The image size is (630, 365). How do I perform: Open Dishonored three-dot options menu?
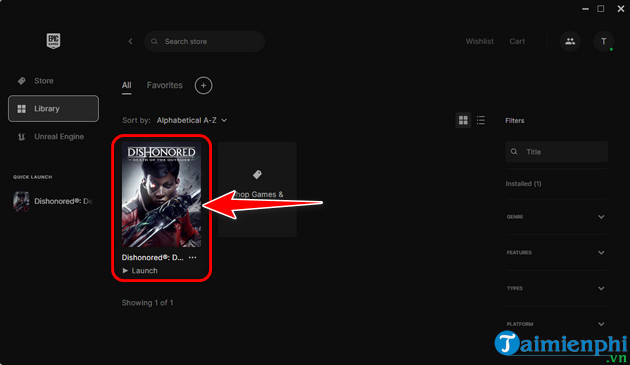coord(192,257)
